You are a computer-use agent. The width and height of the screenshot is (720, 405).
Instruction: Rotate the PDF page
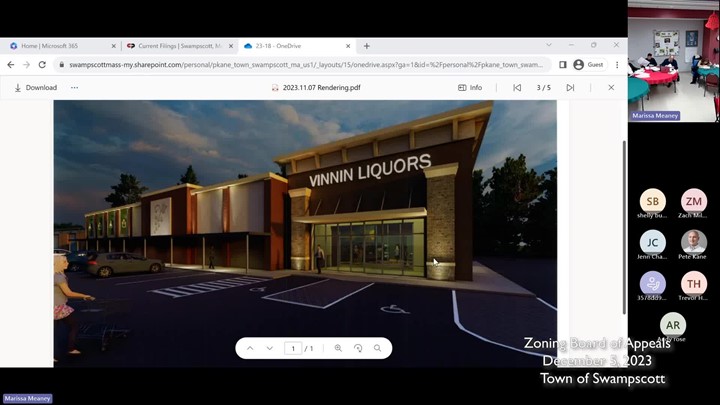[x=358, y=348]
